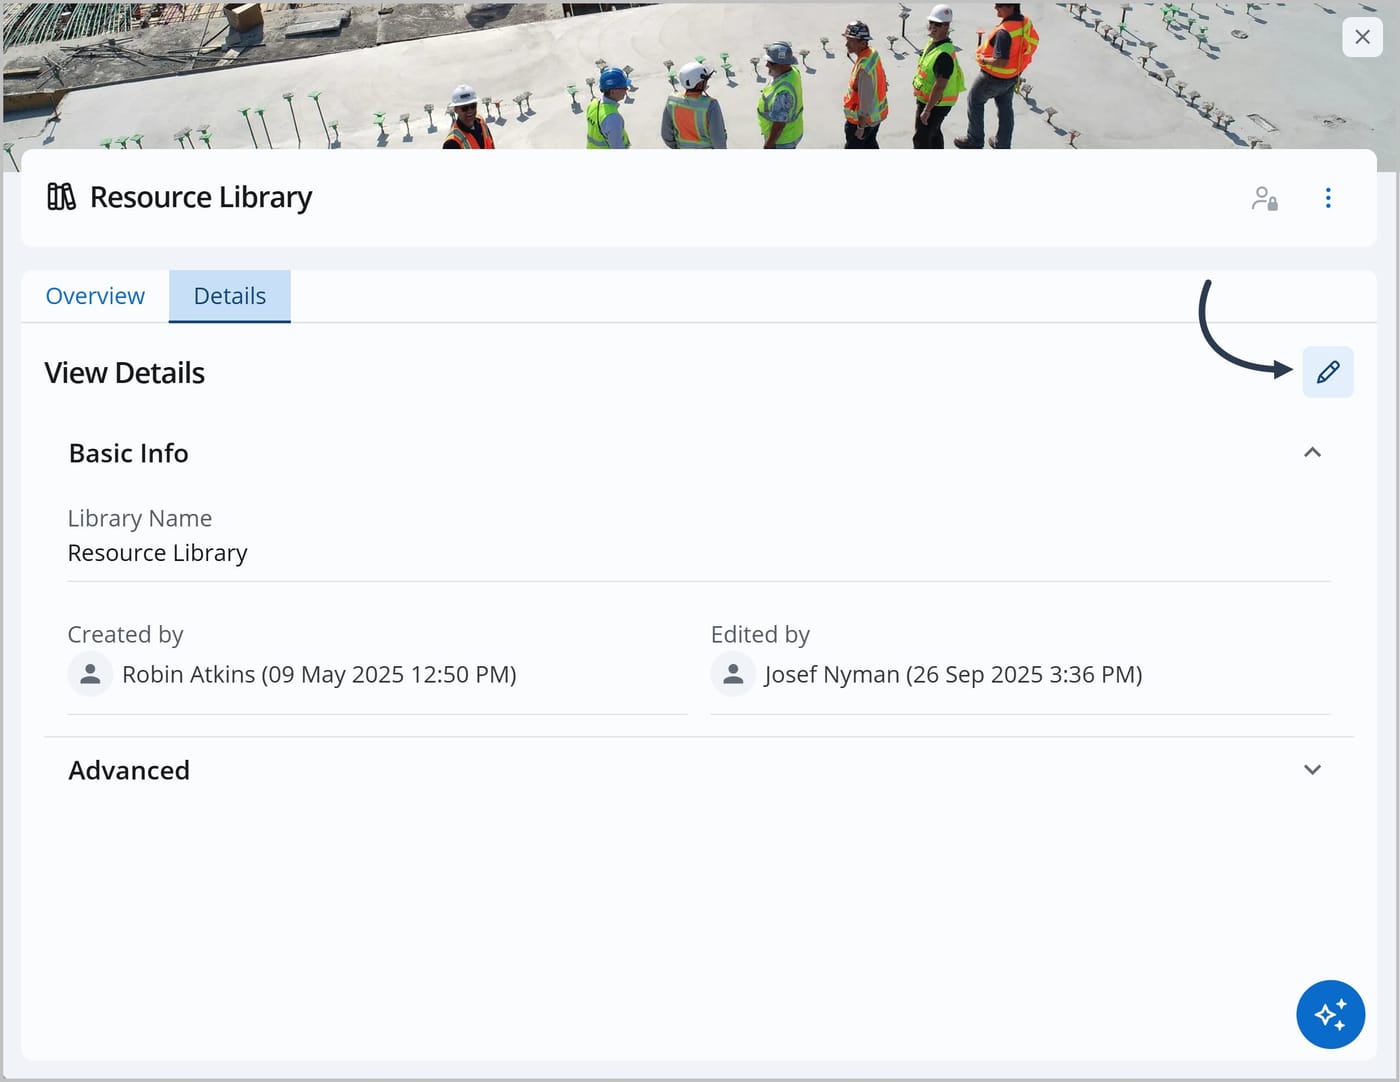Screen dimensions: 1400x1082
Task: Close the Resource Library dialog
Action: coord(1362,37)
